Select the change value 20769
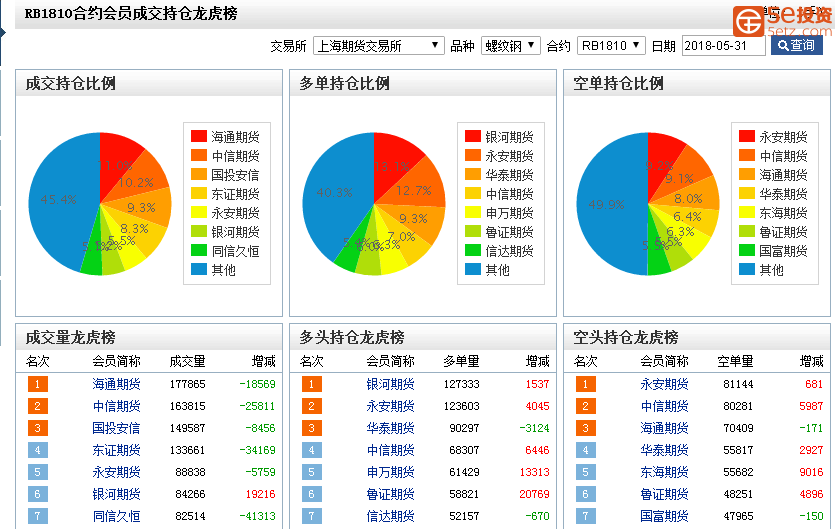Viewport: 840px width, 529px height. (x=534, y=494)
